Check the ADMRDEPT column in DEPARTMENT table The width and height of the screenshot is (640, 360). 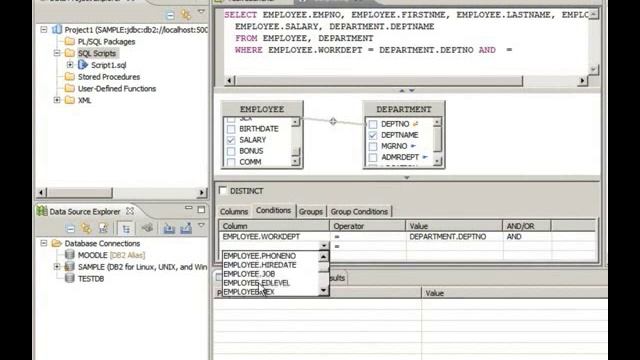(373, 157)
